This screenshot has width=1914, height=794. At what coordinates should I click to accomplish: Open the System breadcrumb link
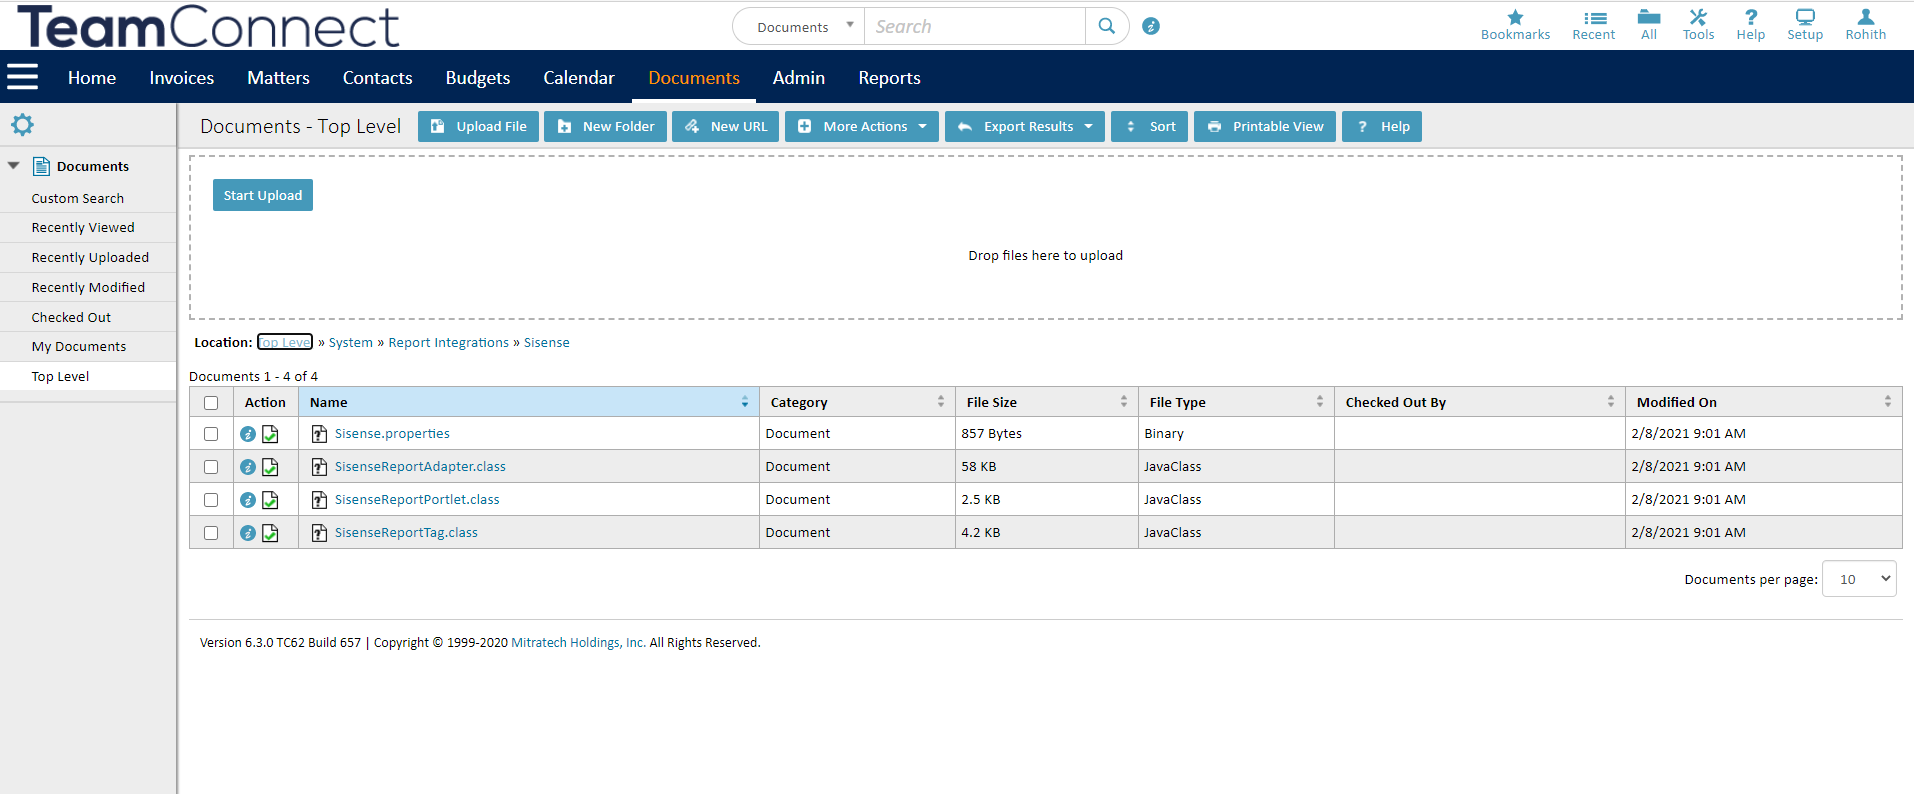351,343
